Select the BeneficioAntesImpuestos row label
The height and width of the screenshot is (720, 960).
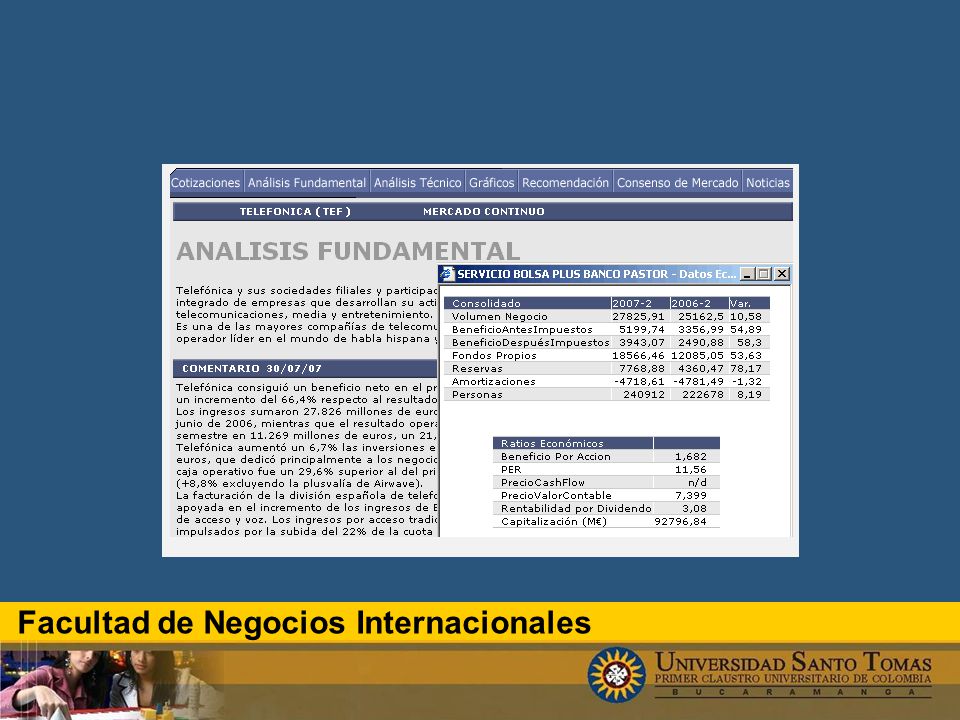(x=522, y=329)
